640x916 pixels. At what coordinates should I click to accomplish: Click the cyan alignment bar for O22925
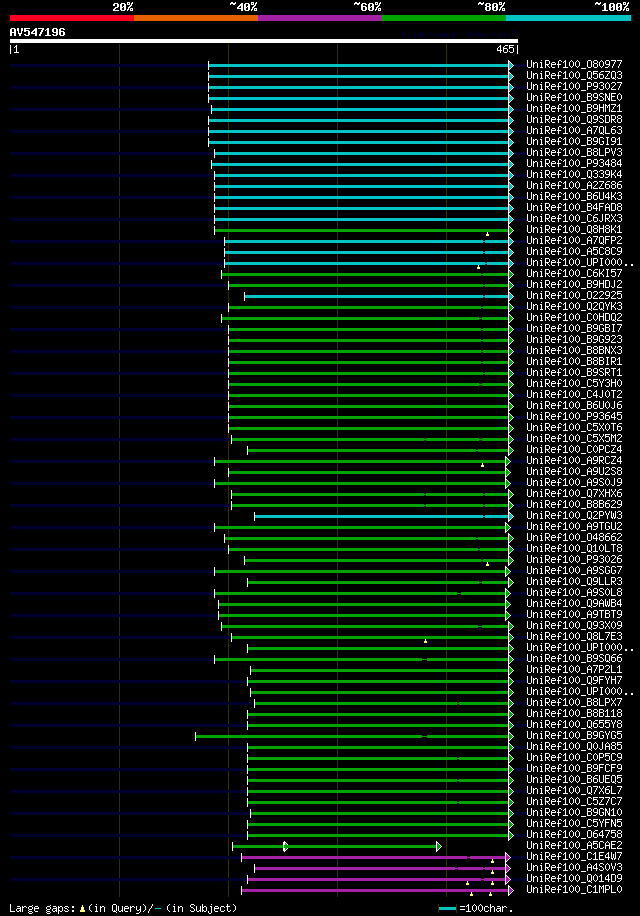tap(377, 297)
